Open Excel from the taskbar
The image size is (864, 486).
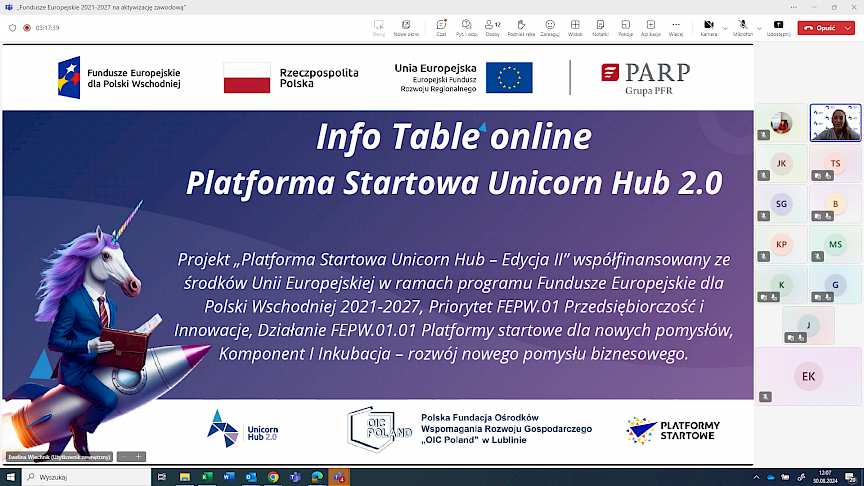[207, 477]
